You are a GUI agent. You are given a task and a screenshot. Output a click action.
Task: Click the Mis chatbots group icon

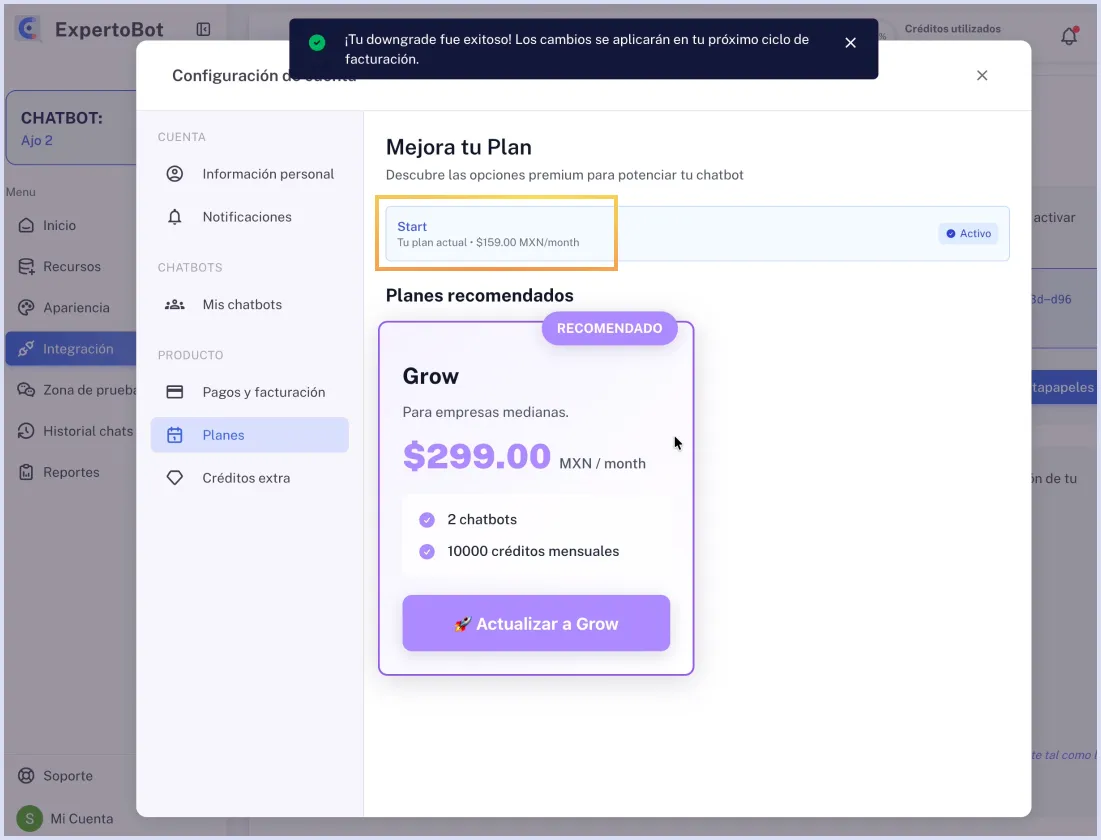175,305
